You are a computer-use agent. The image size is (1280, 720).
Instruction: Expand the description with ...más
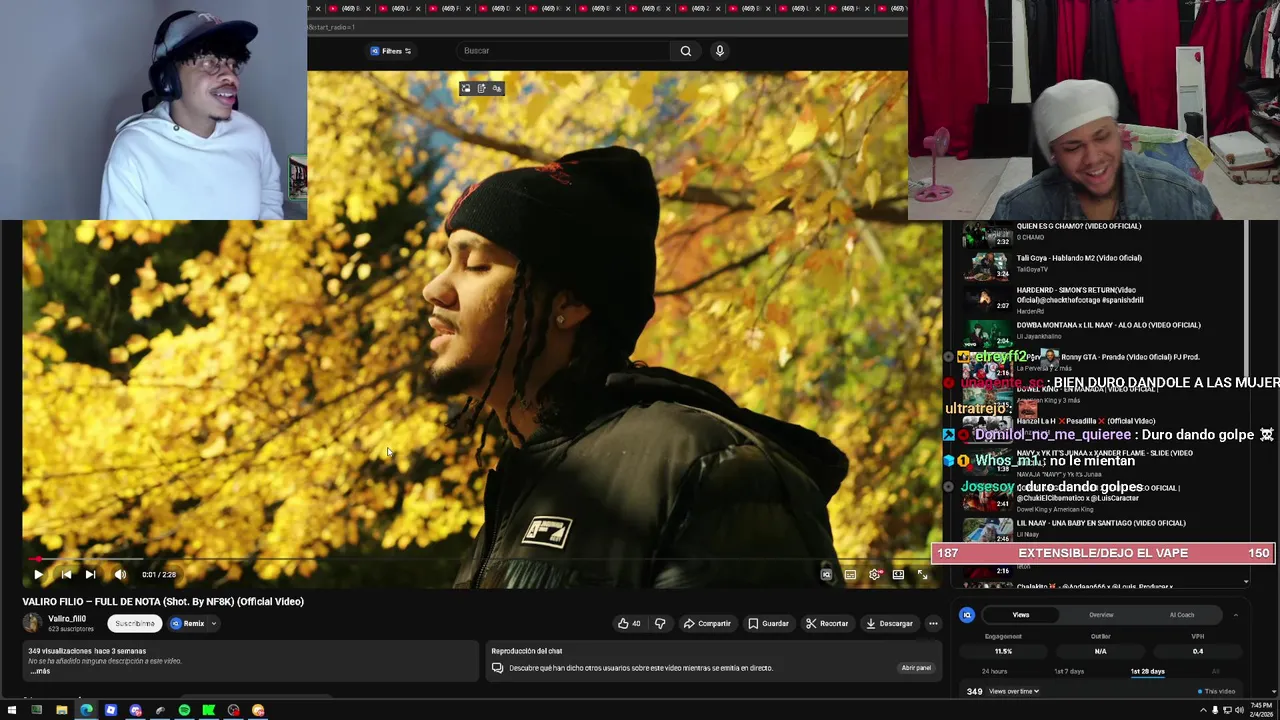click(40, 671)
